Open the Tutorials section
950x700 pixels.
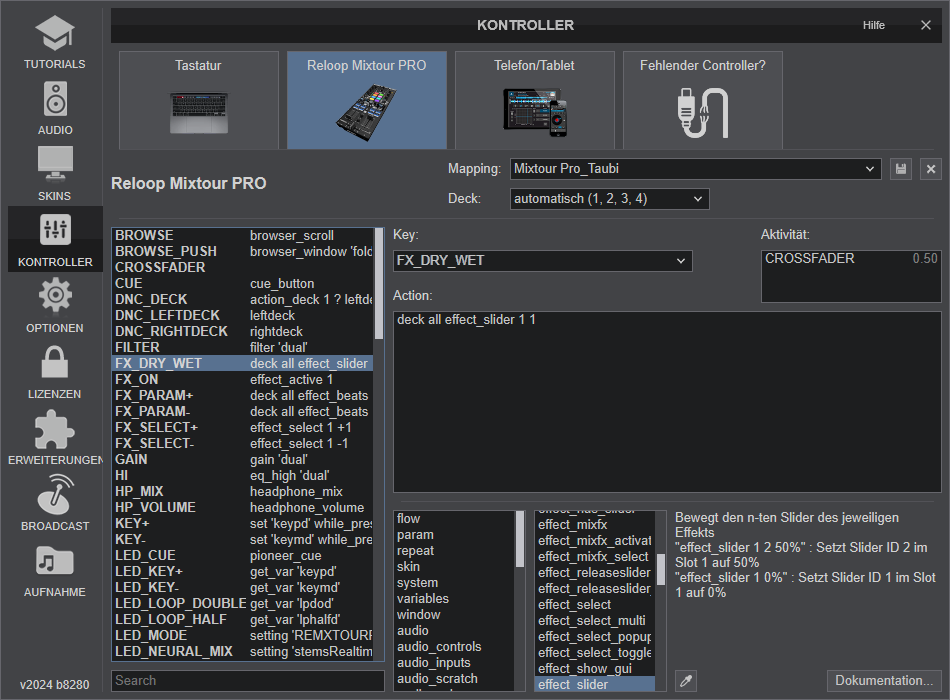pos(55,41)
